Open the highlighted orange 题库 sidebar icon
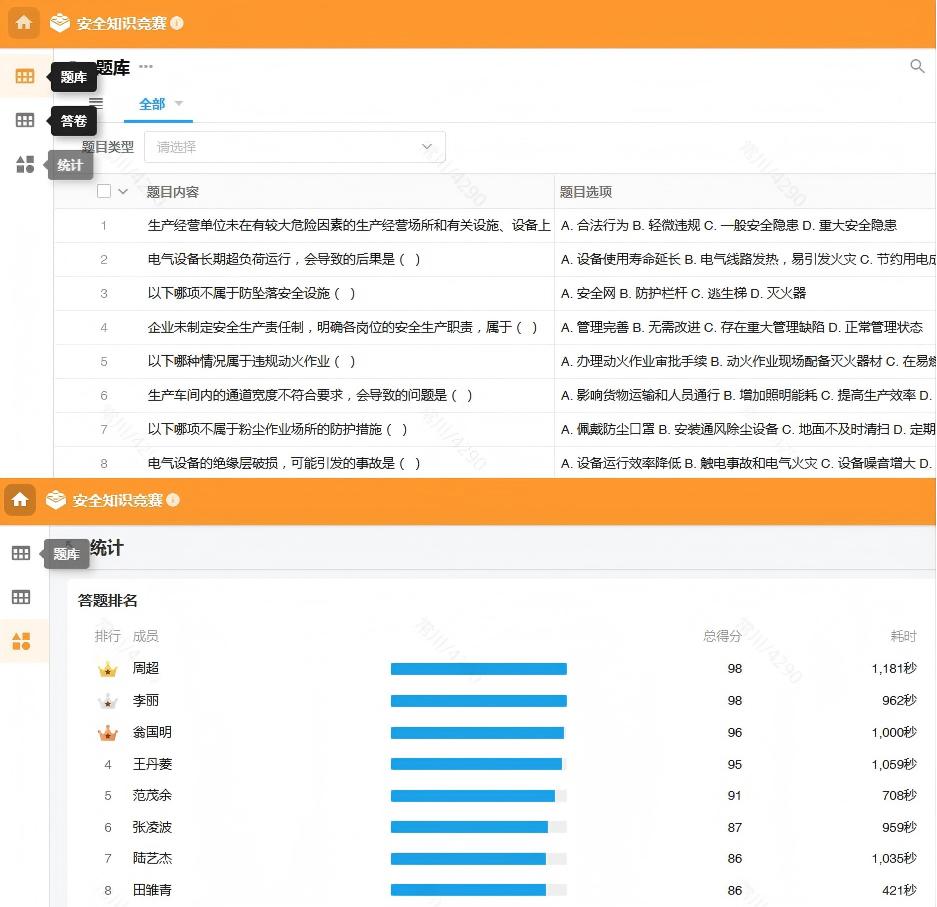 coord(25,76)
